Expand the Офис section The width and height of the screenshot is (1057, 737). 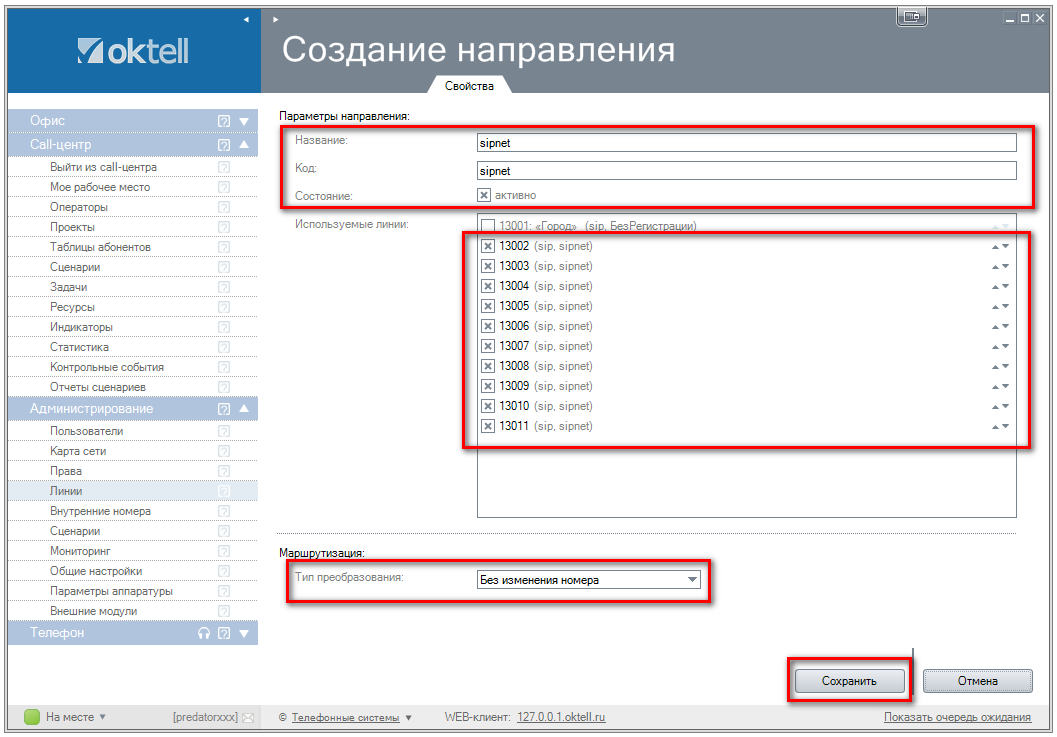[243, 121]
